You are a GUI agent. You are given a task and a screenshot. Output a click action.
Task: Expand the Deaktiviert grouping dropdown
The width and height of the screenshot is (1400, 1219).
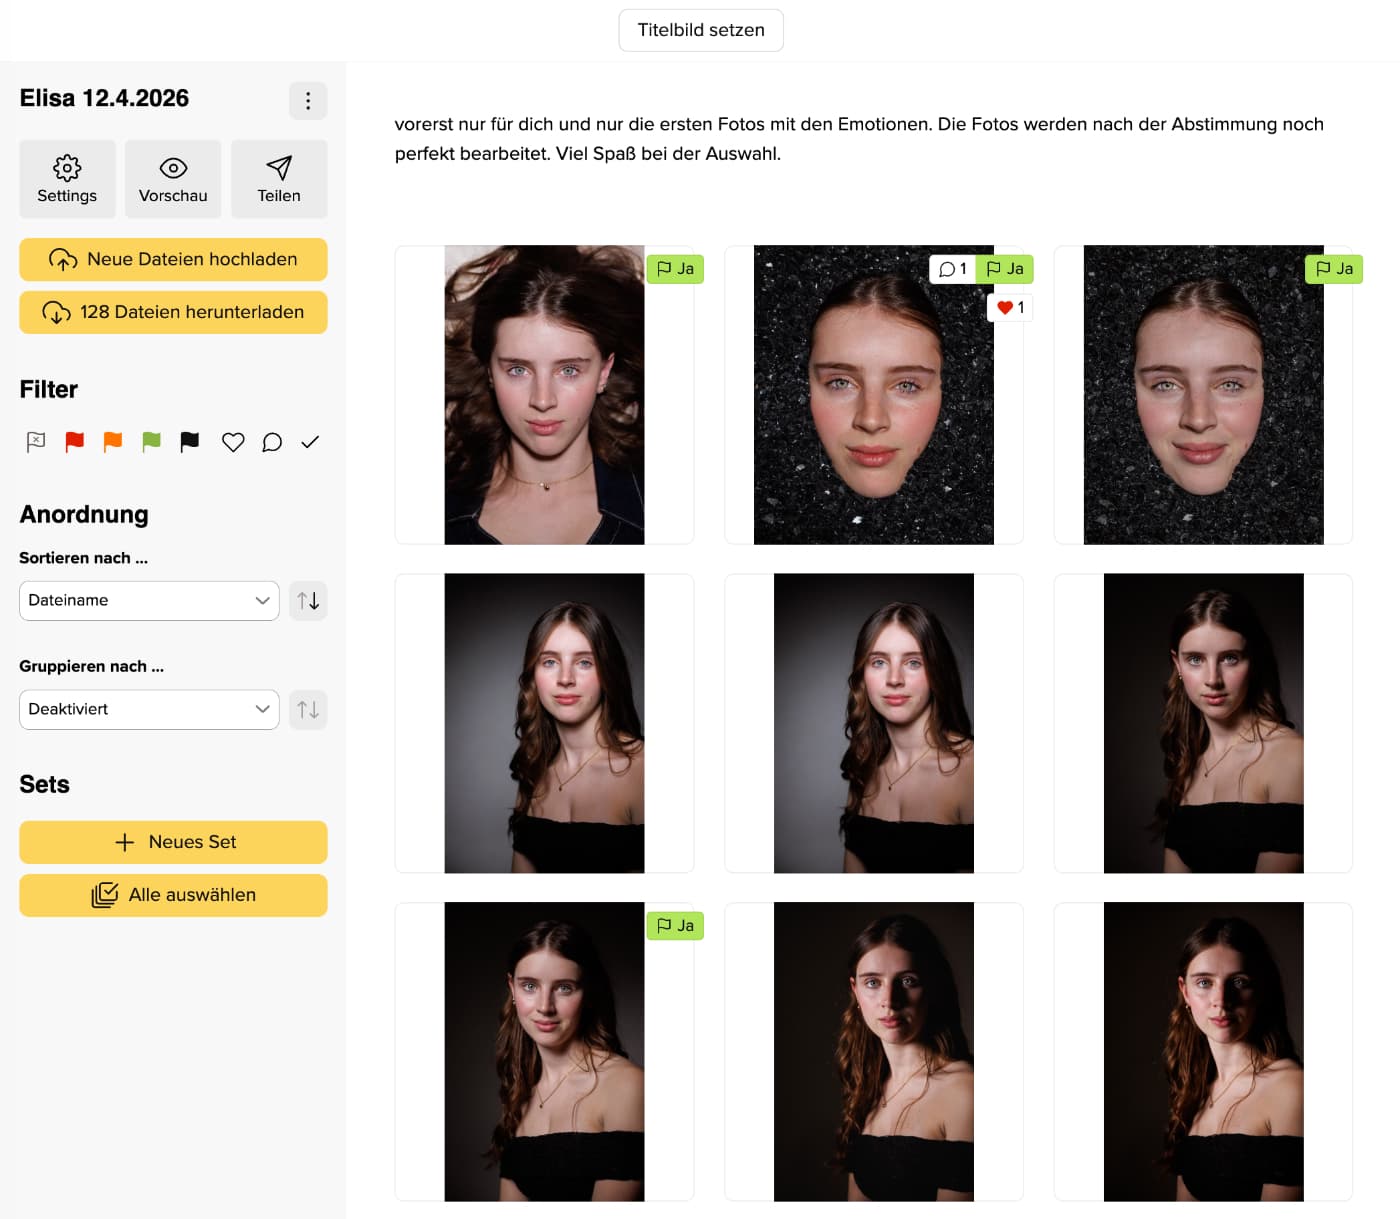click(x=149, y=710)
